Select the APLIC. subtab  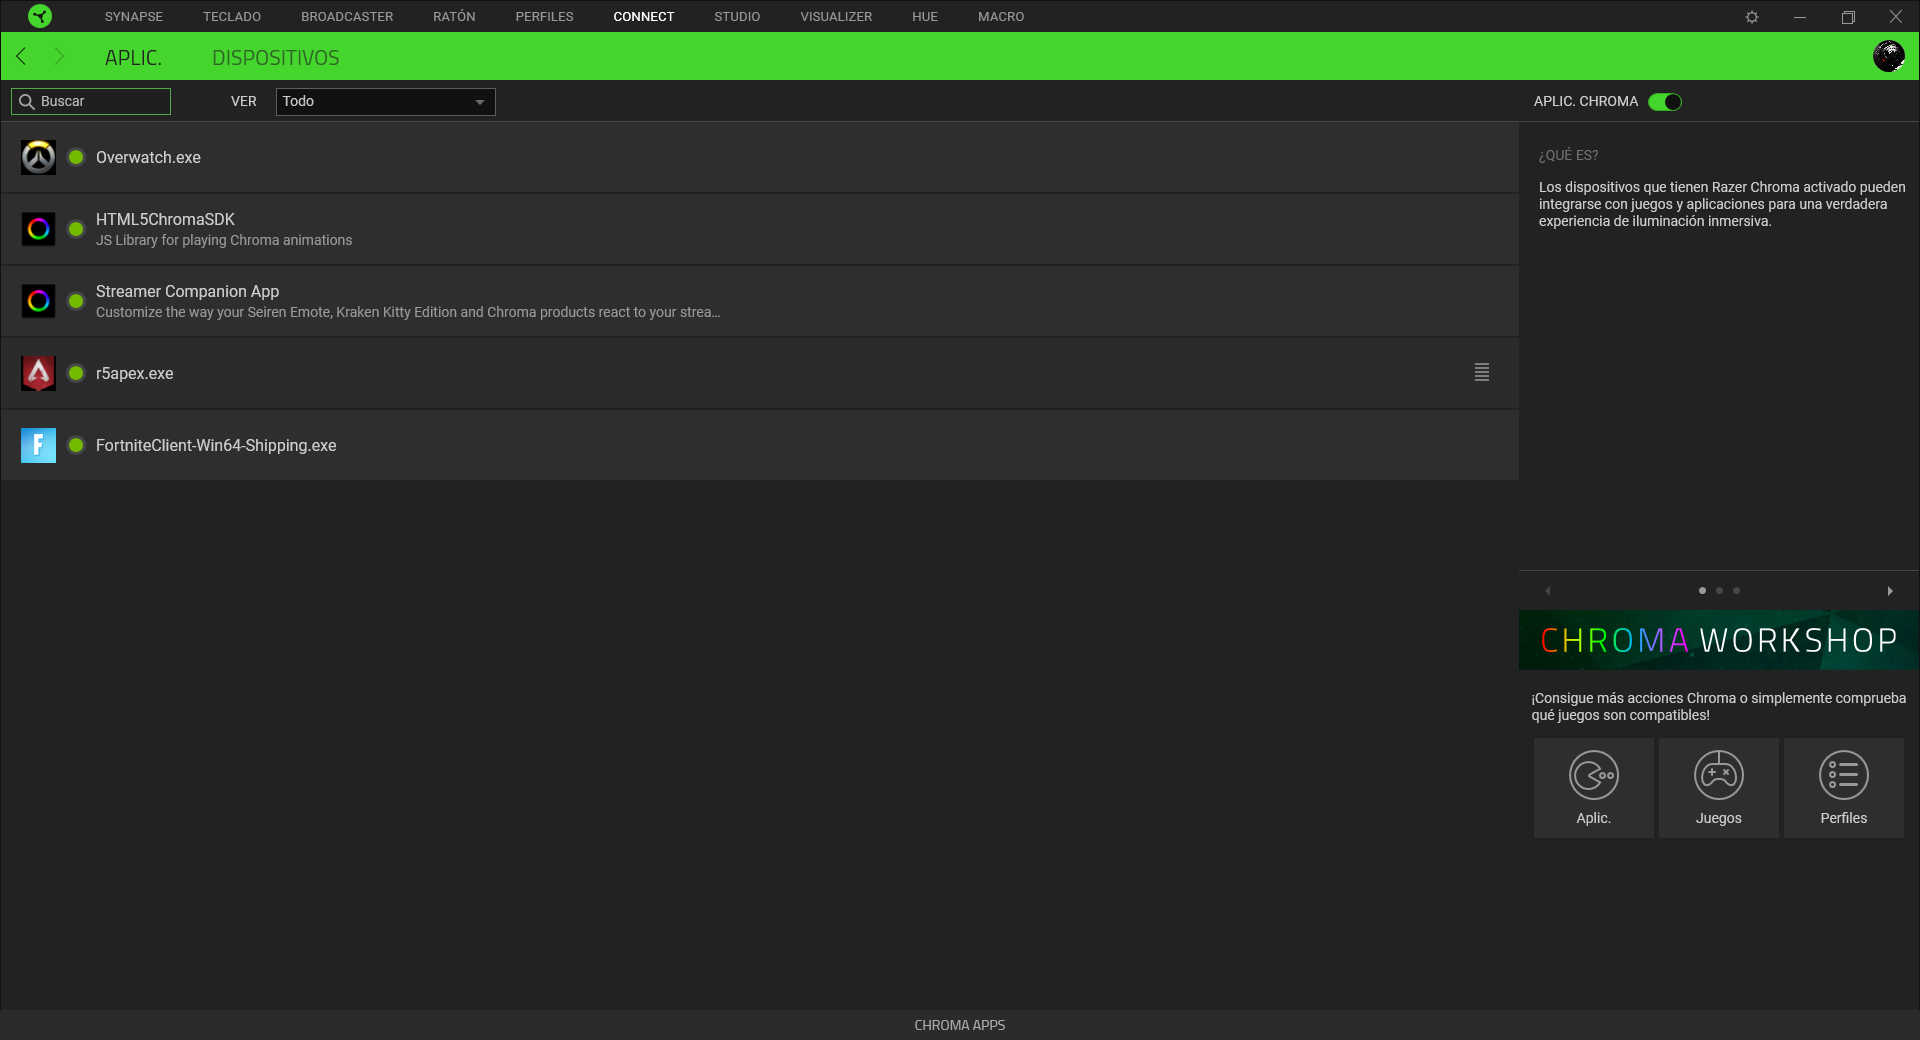click(133, 58)
